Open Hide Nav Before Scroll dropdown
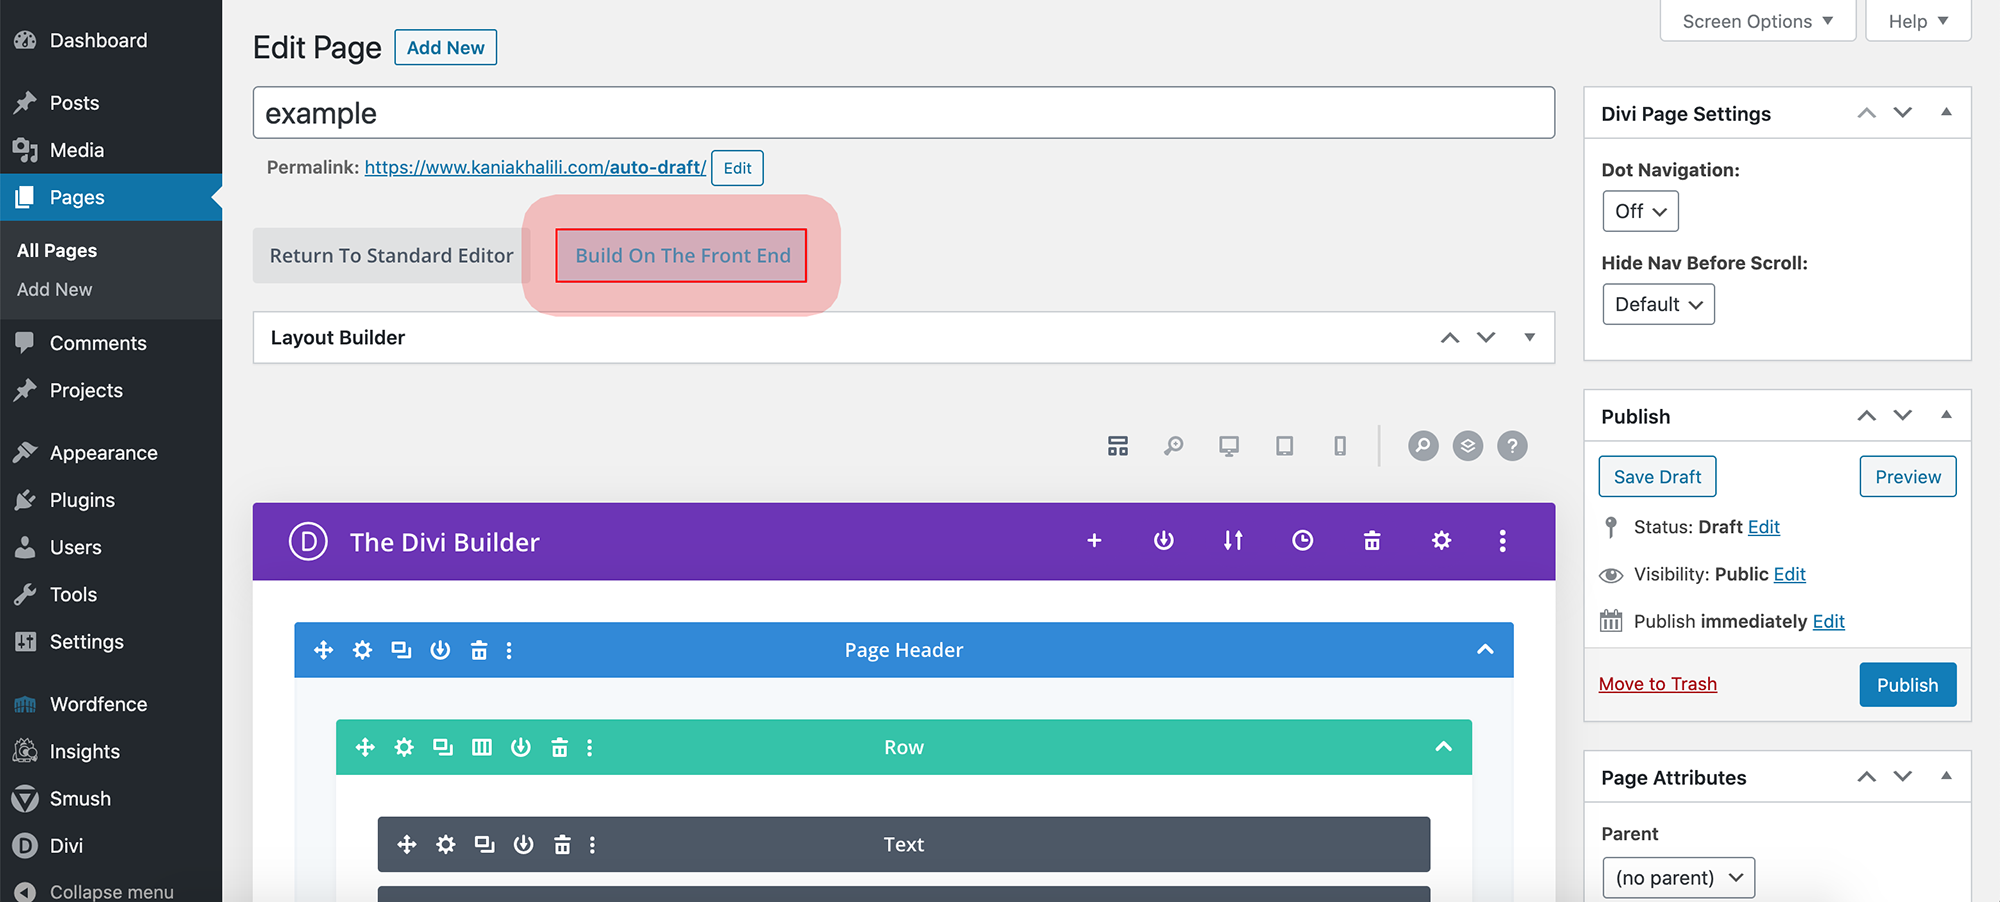 click(1658, 304)
